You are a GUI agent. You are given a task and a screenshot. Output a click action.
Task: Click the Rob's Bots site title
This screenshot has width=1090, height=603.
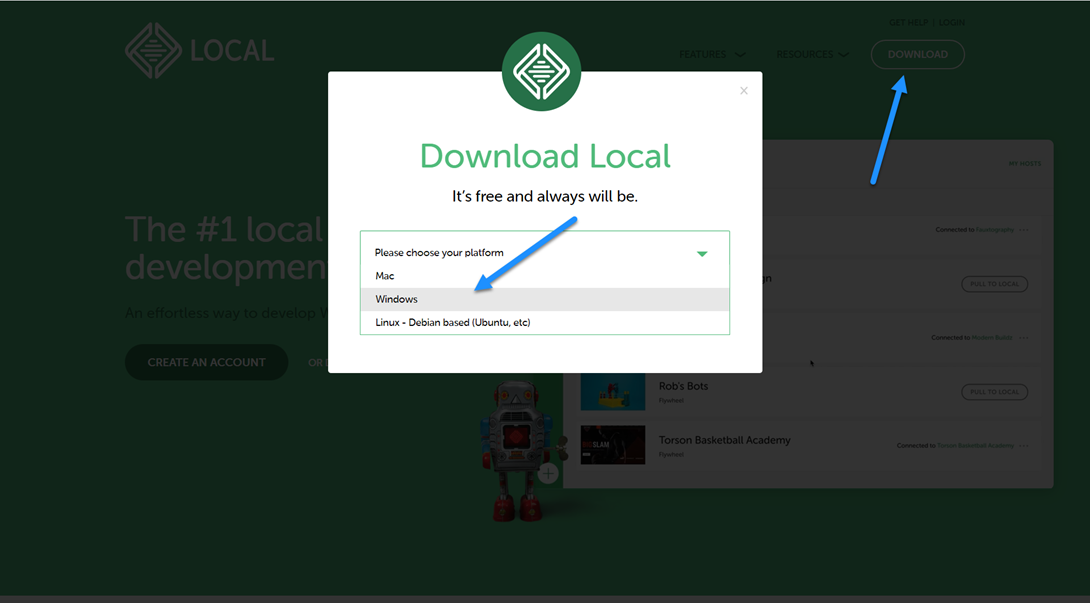coord(683,386)
